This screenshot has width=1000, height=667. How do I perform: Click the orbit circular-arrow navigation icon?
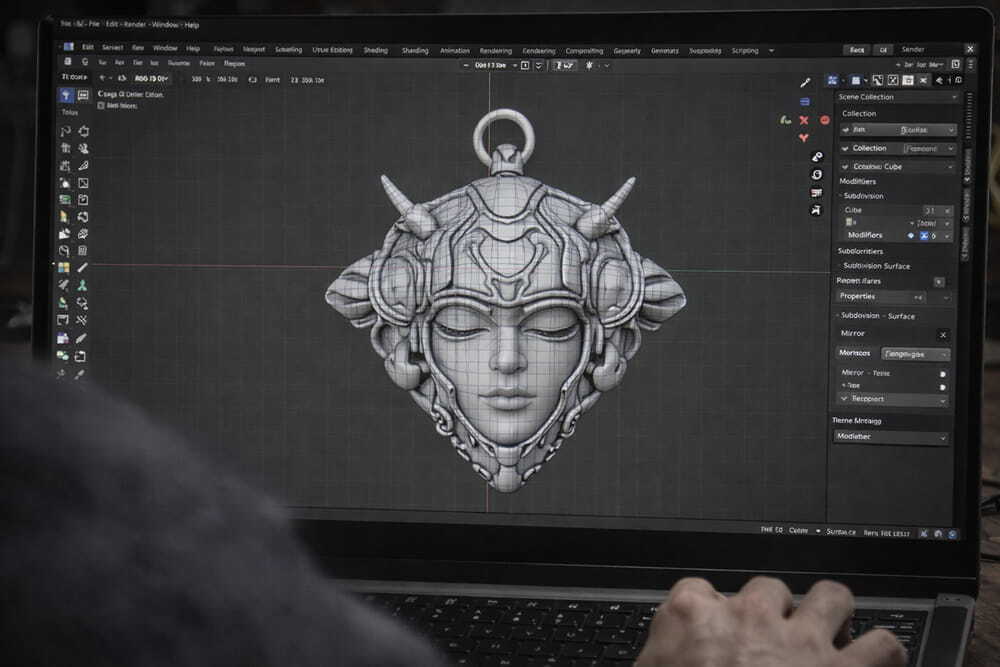coord(816,174)
